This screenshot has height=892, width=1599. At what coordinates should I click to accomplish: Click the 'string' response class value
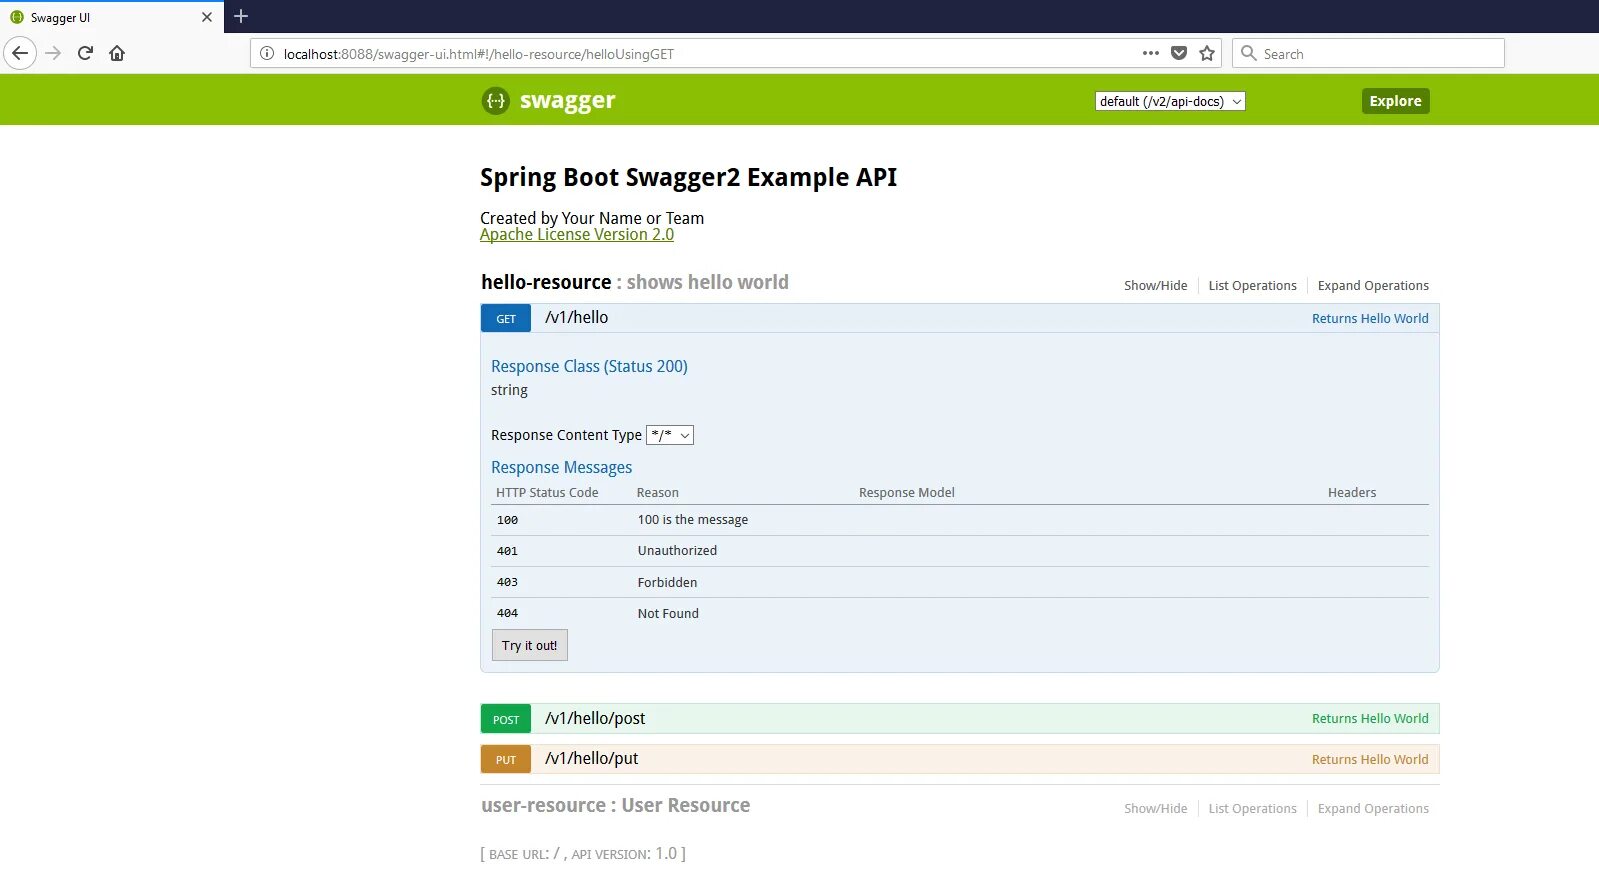pyautogui.click(x=509, y=390)
